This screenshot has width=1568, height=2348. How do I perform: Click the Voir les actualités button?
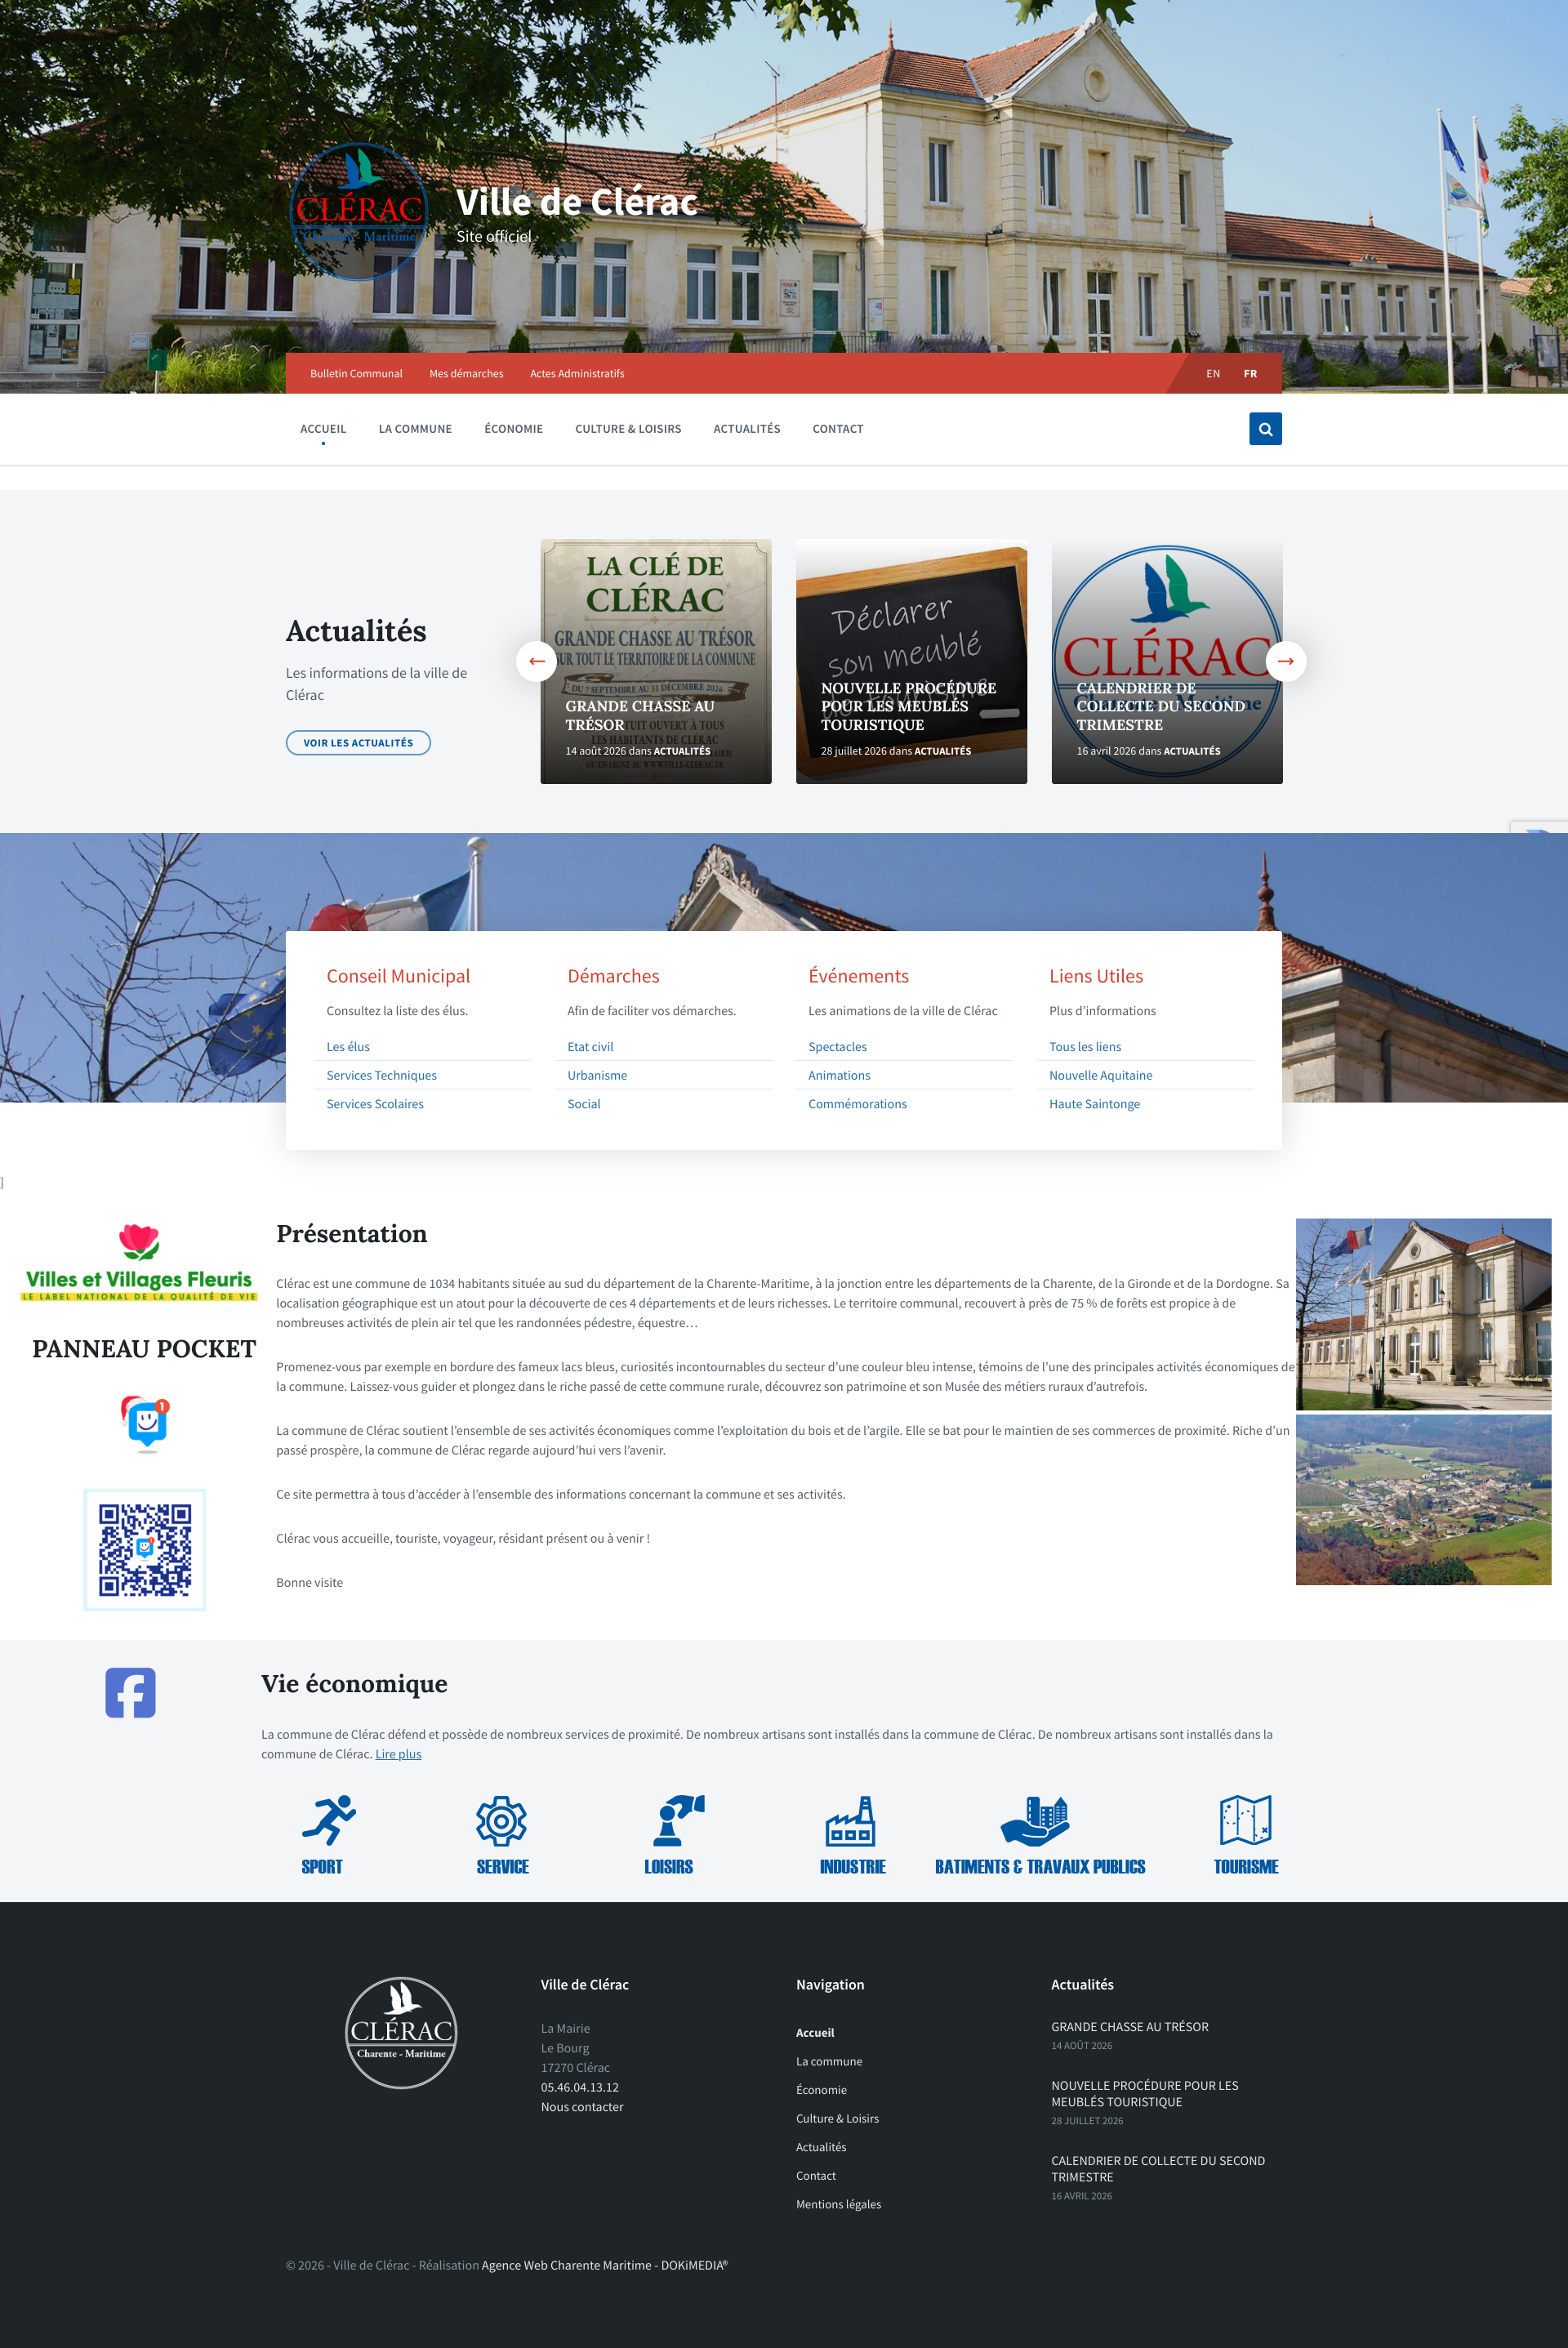click(x=358, y=743)
